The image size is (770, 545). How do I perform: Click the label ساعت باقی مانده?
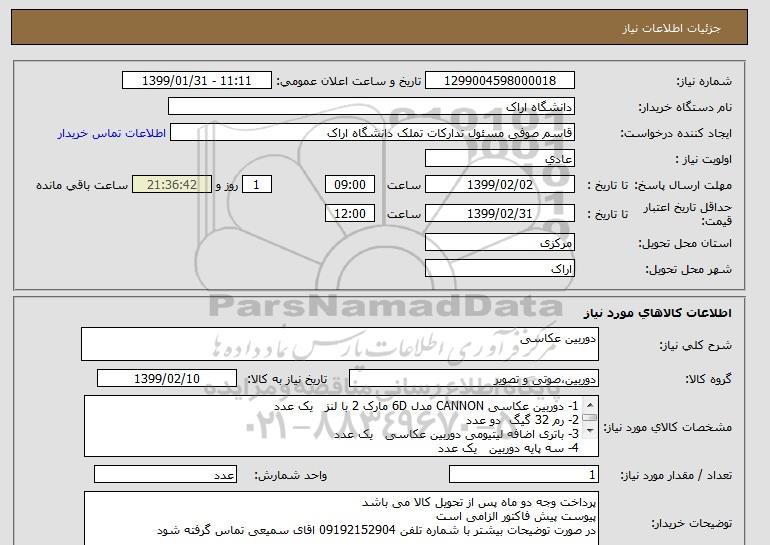tap(82, 185)
